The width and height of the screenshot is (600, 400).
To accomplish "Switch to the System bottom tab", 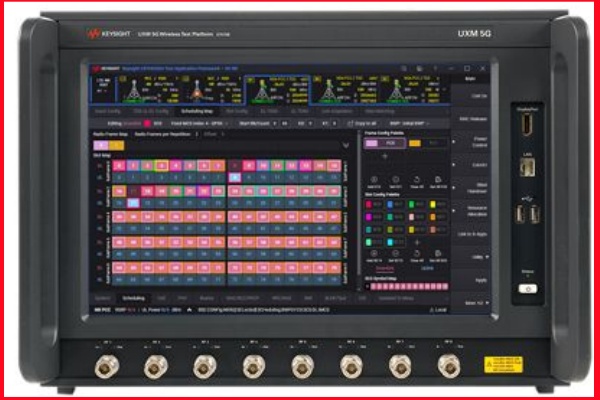I will pos(103,298).
